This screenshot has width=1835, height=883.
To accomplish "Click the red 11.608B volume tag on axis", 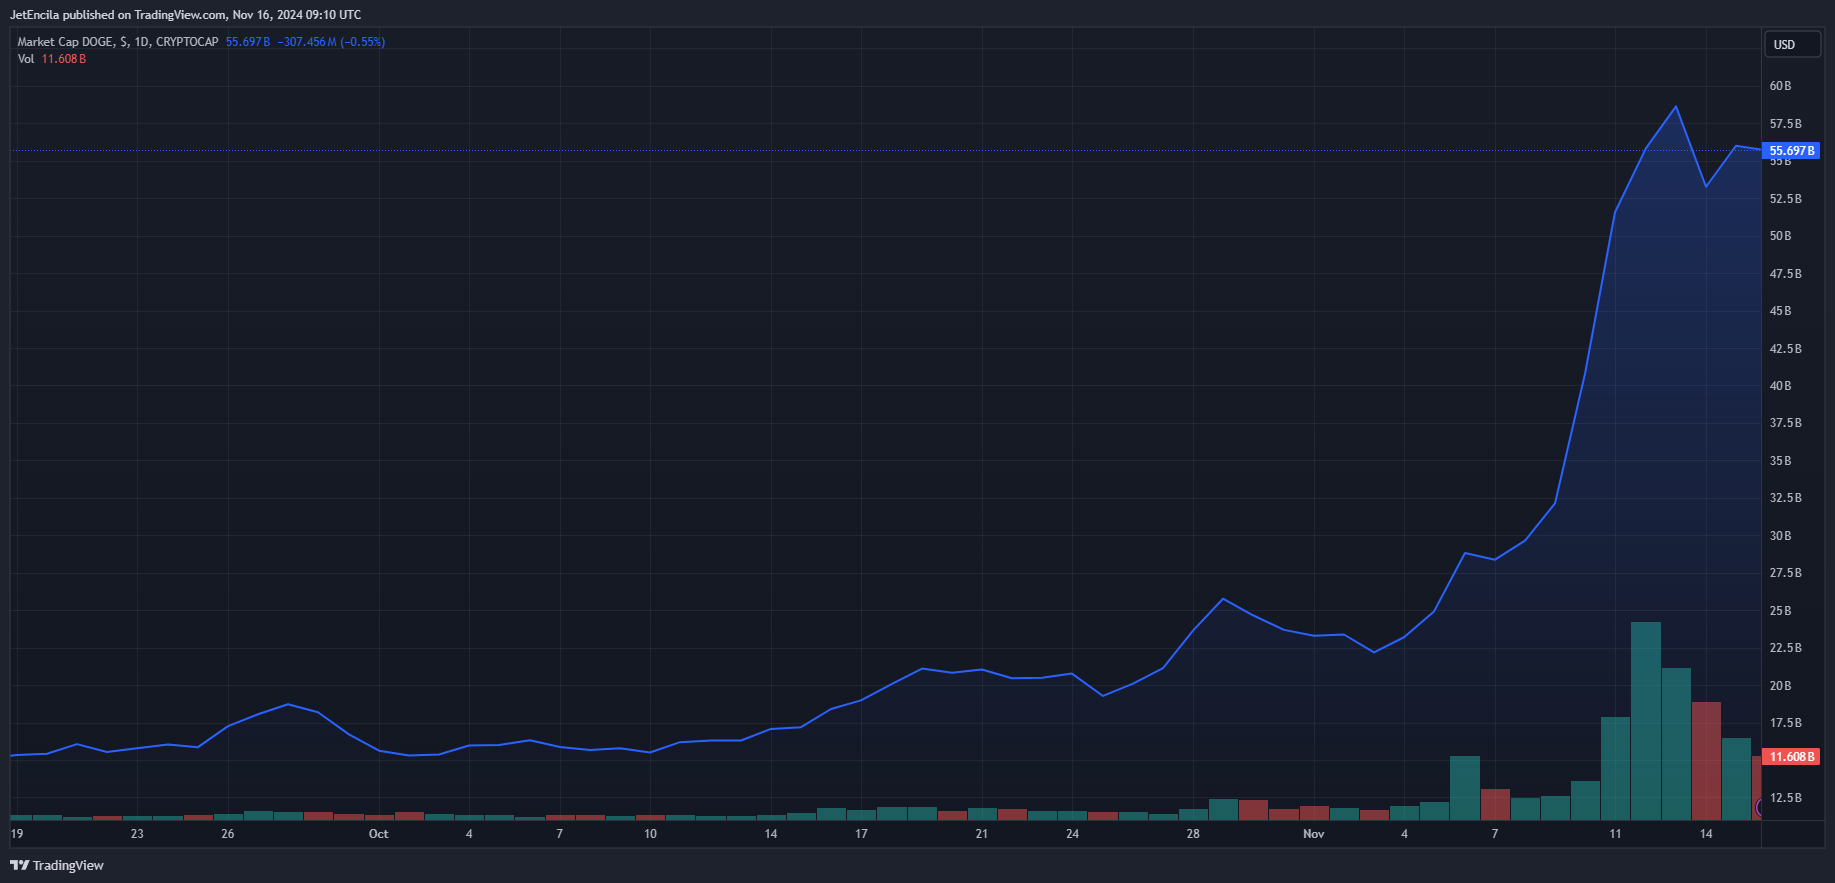I will [x=1791, y=757].
